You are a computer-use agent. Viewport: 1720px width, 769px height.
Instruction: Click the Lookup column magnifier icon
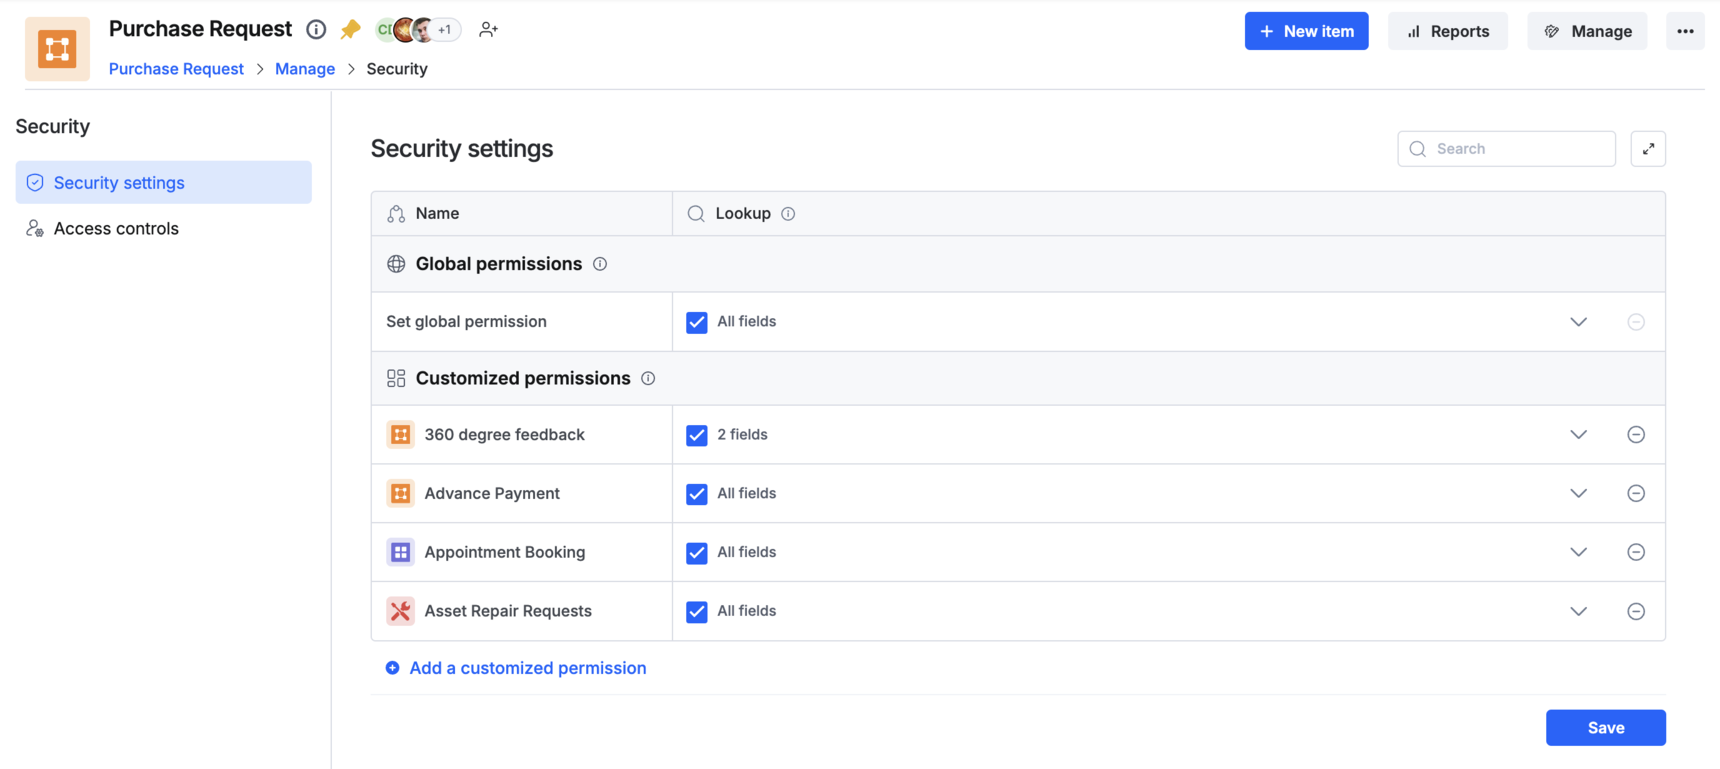[696, 214]
